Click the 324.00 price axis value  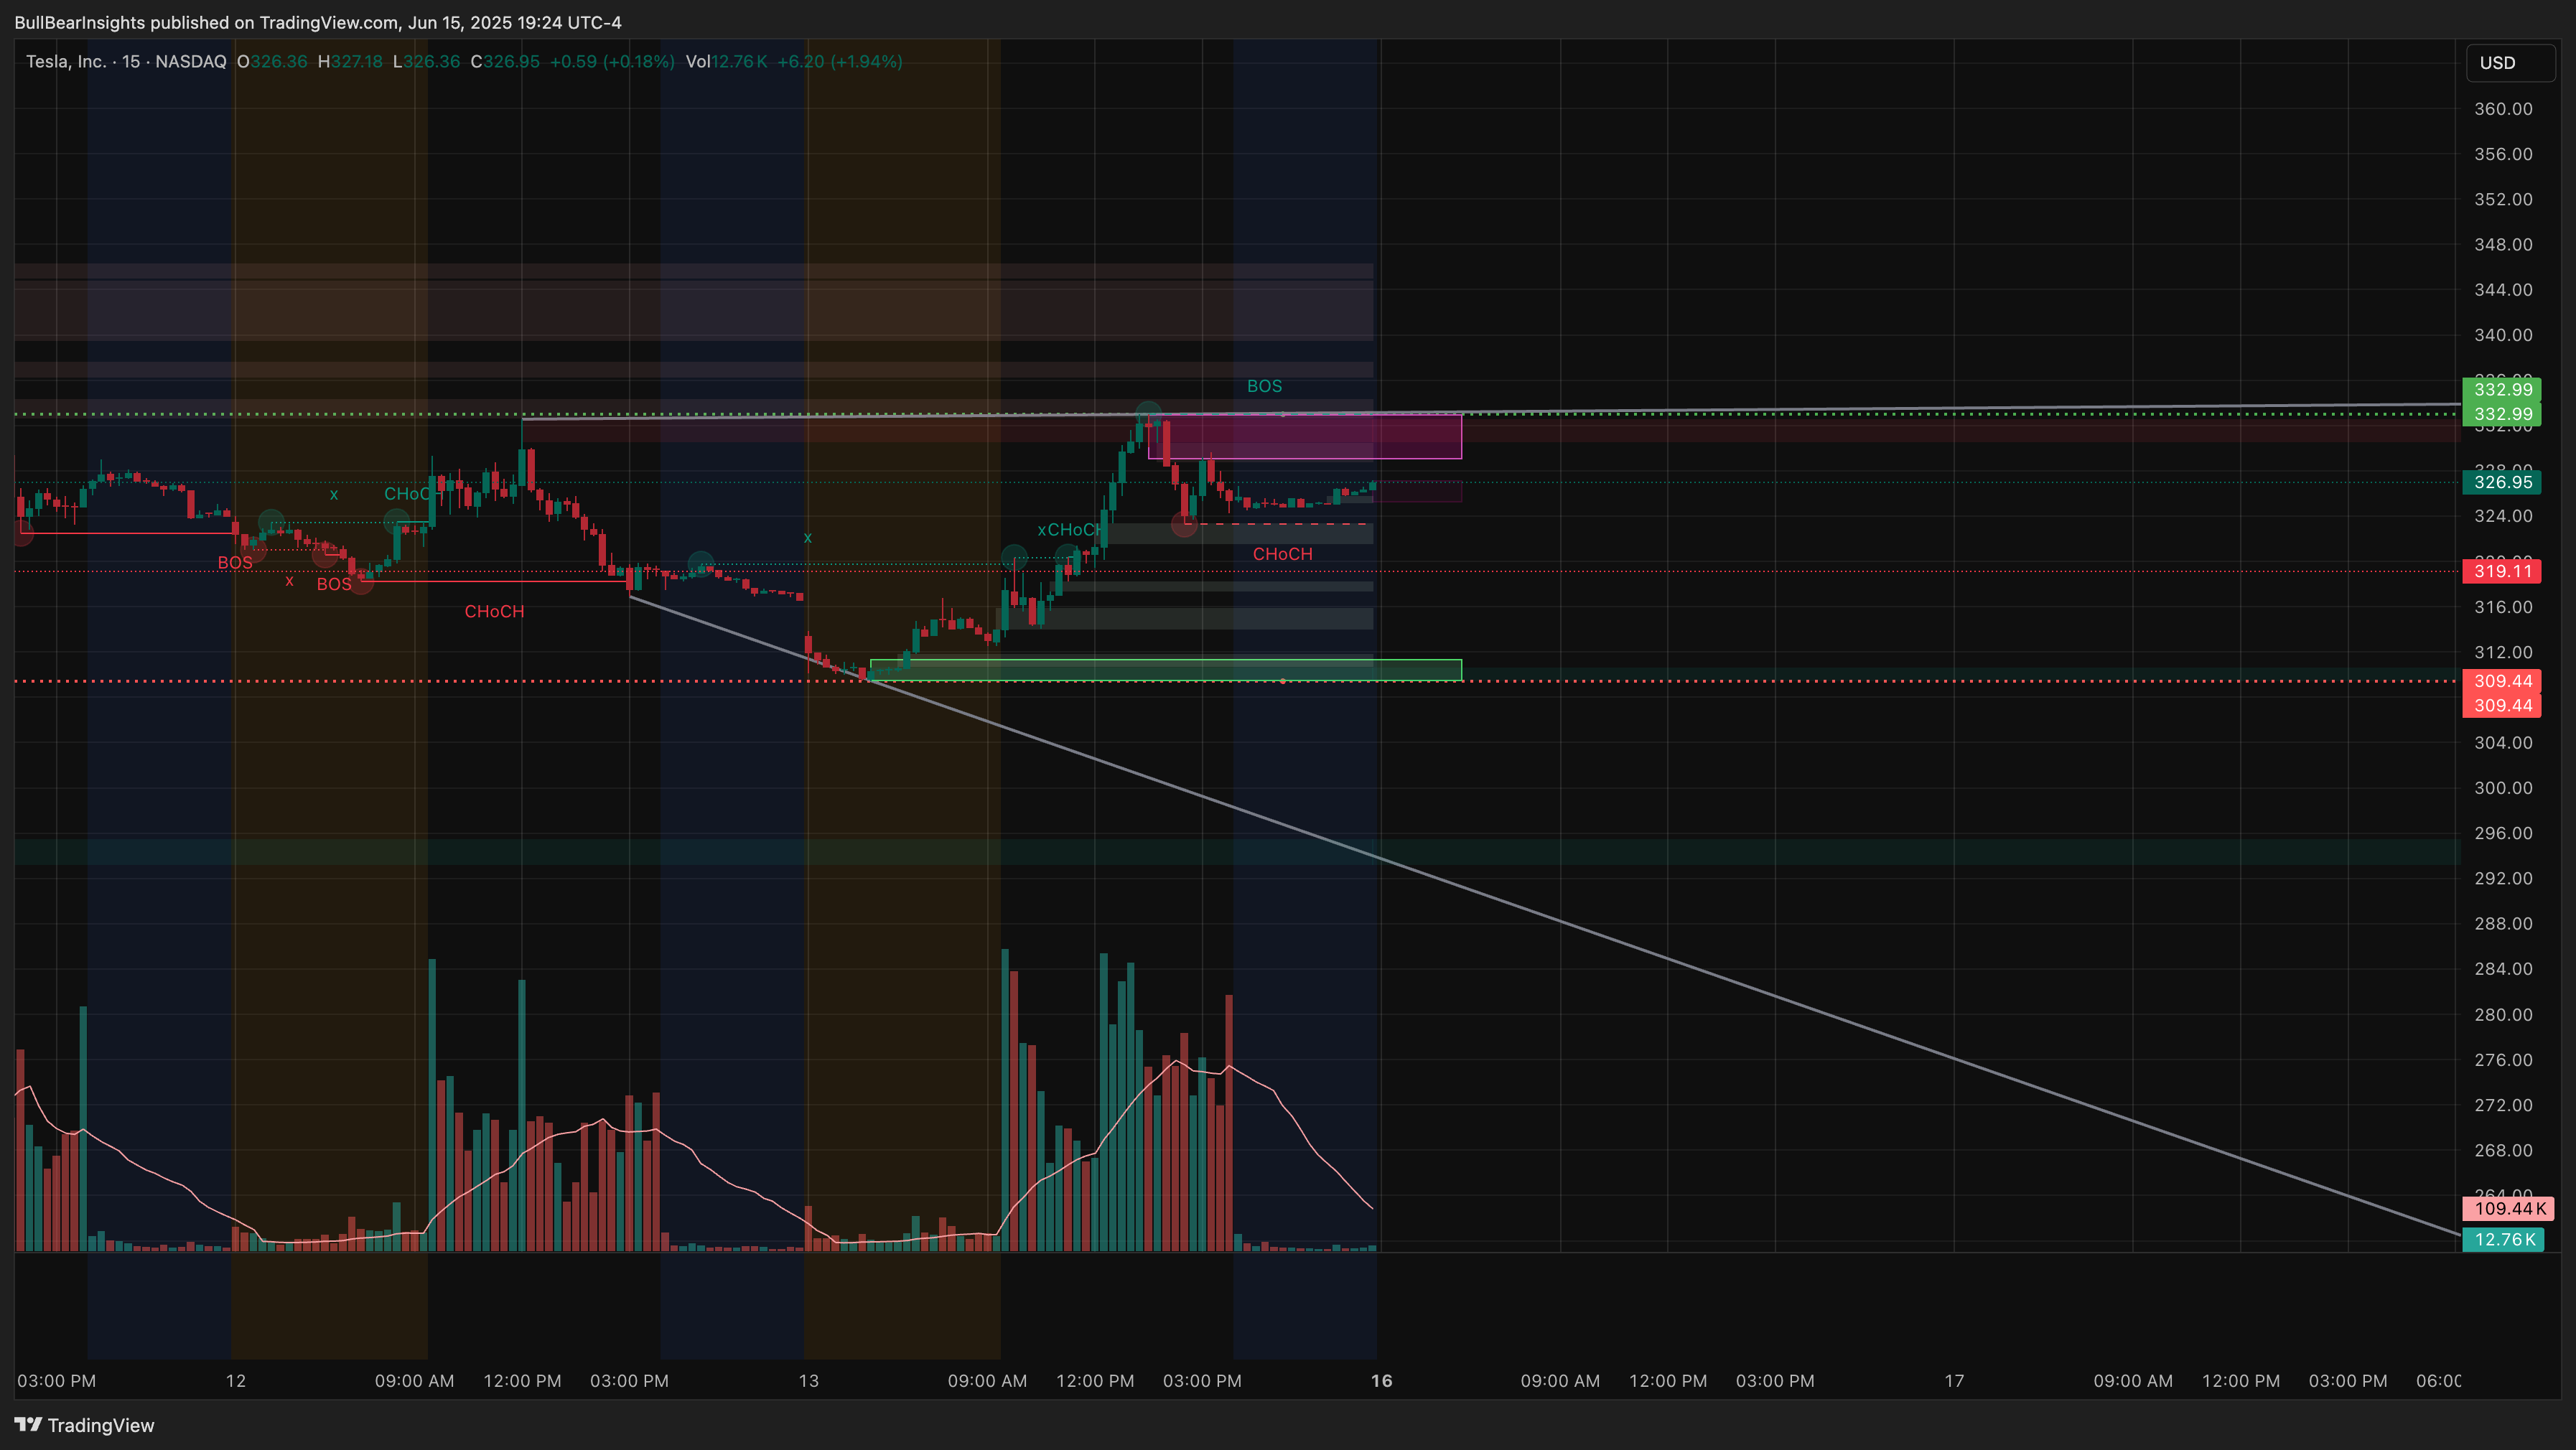tap(2503, 516)
